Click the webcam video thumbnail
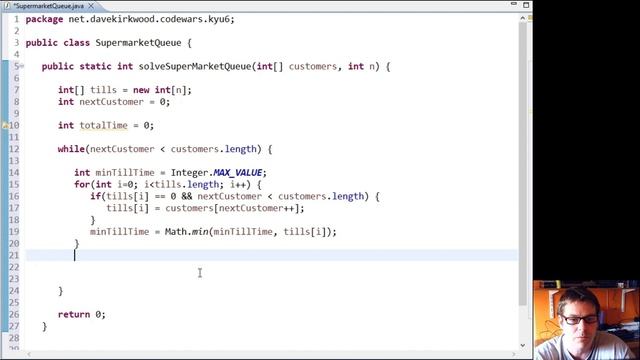 pos(586,320)
